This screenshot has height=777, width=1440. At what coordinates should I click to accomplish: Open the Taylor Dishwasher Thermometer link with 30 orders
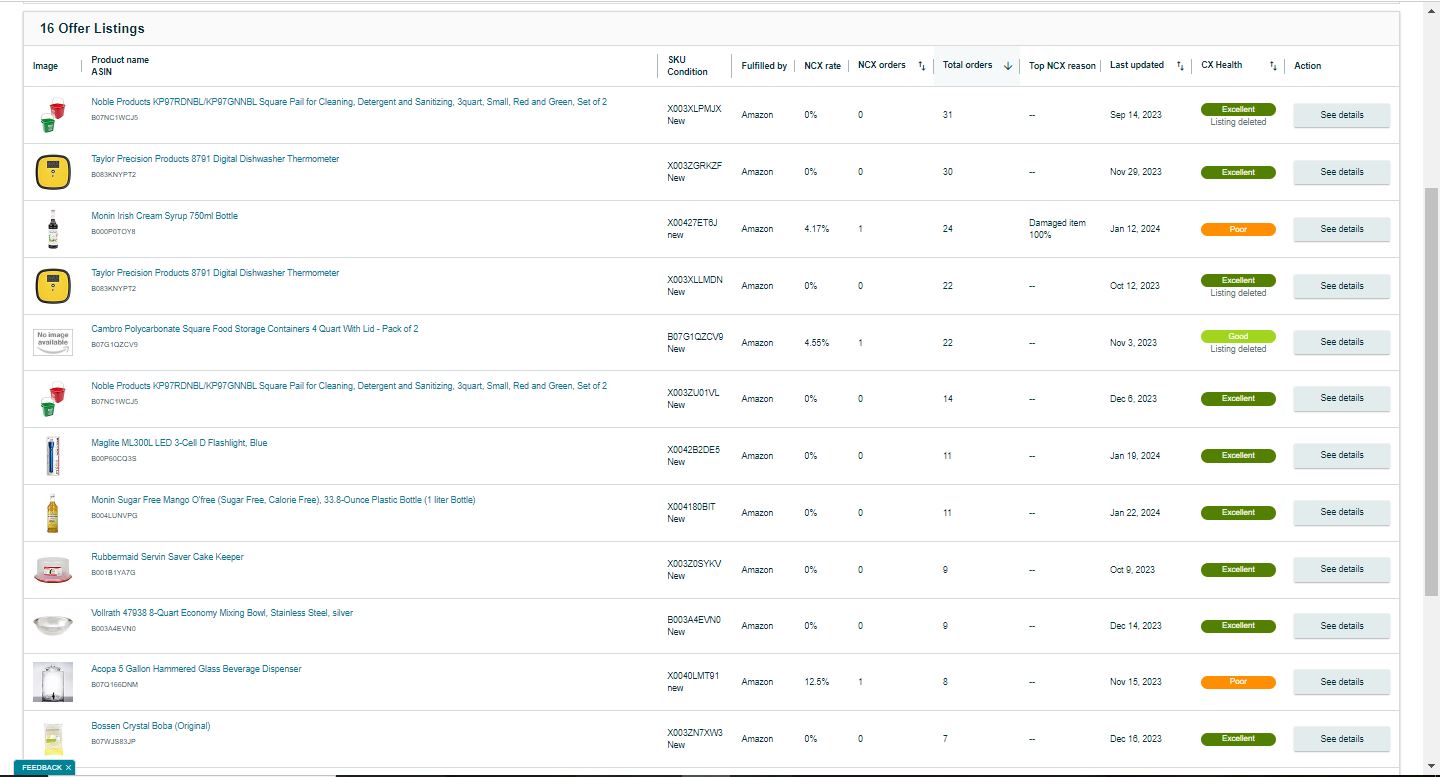(215, 159)
